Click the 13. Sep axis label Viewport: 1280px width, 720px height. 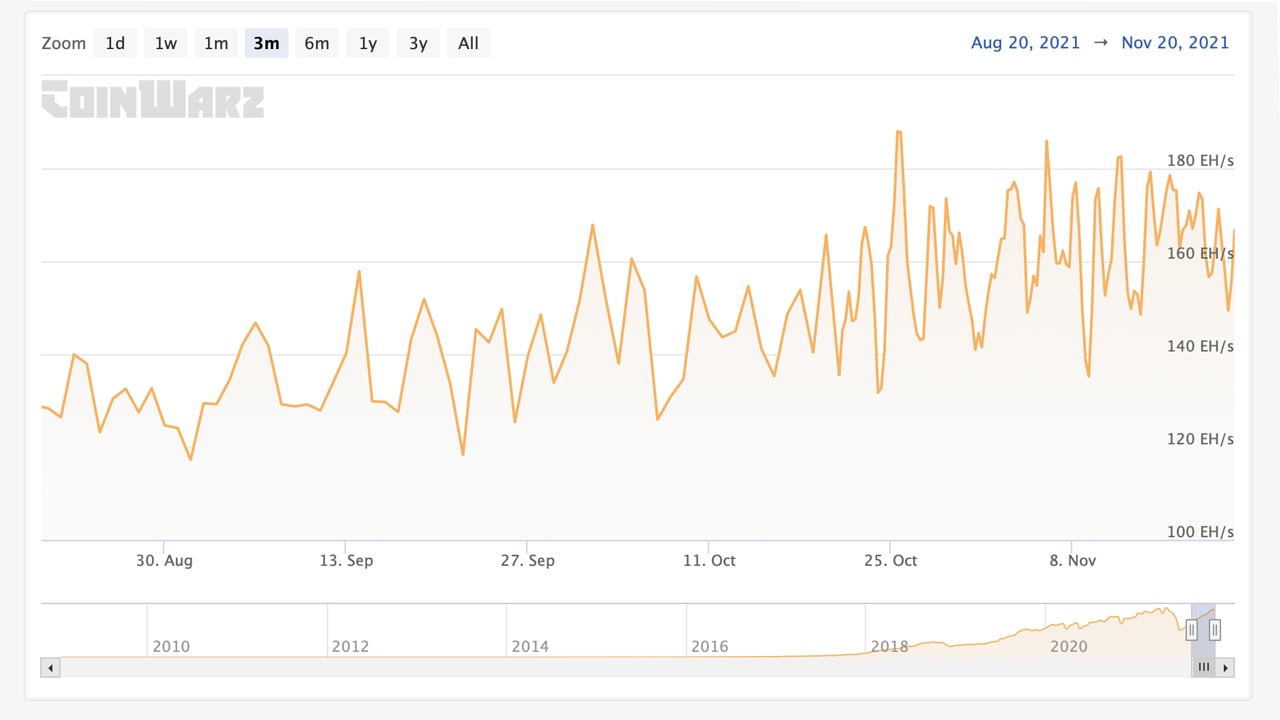(x=346, y=561)
